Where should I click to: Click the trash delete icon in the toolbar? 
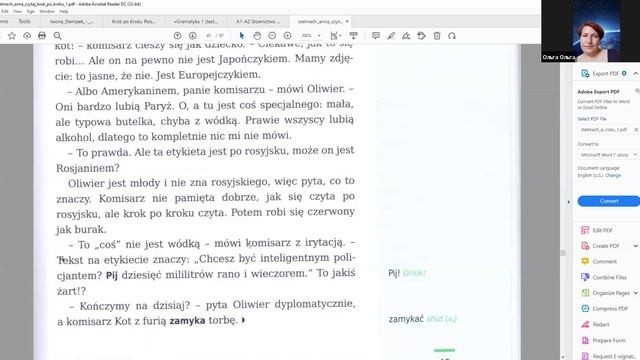[x=437, y=36]
